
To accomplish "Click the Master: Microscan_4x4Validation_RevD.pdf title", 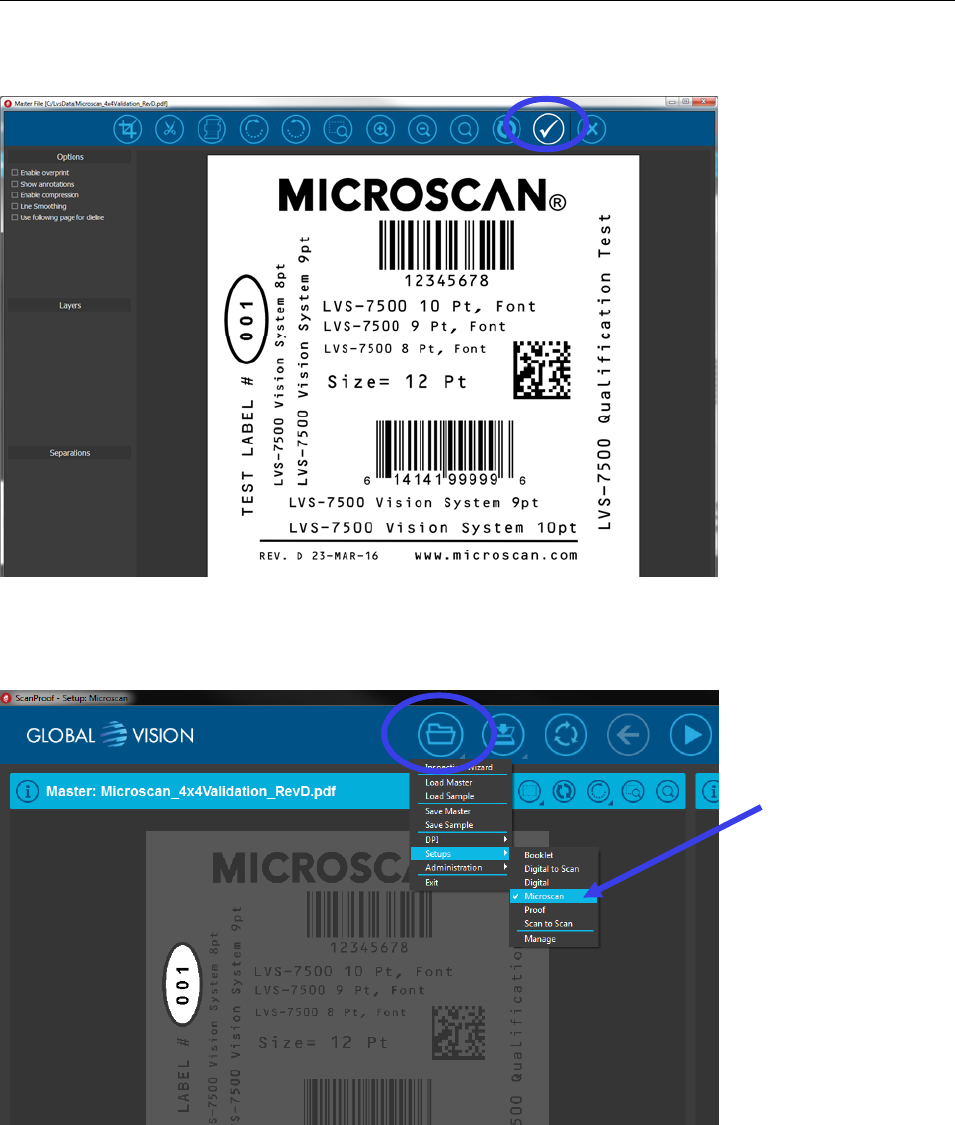I will 191,791.
